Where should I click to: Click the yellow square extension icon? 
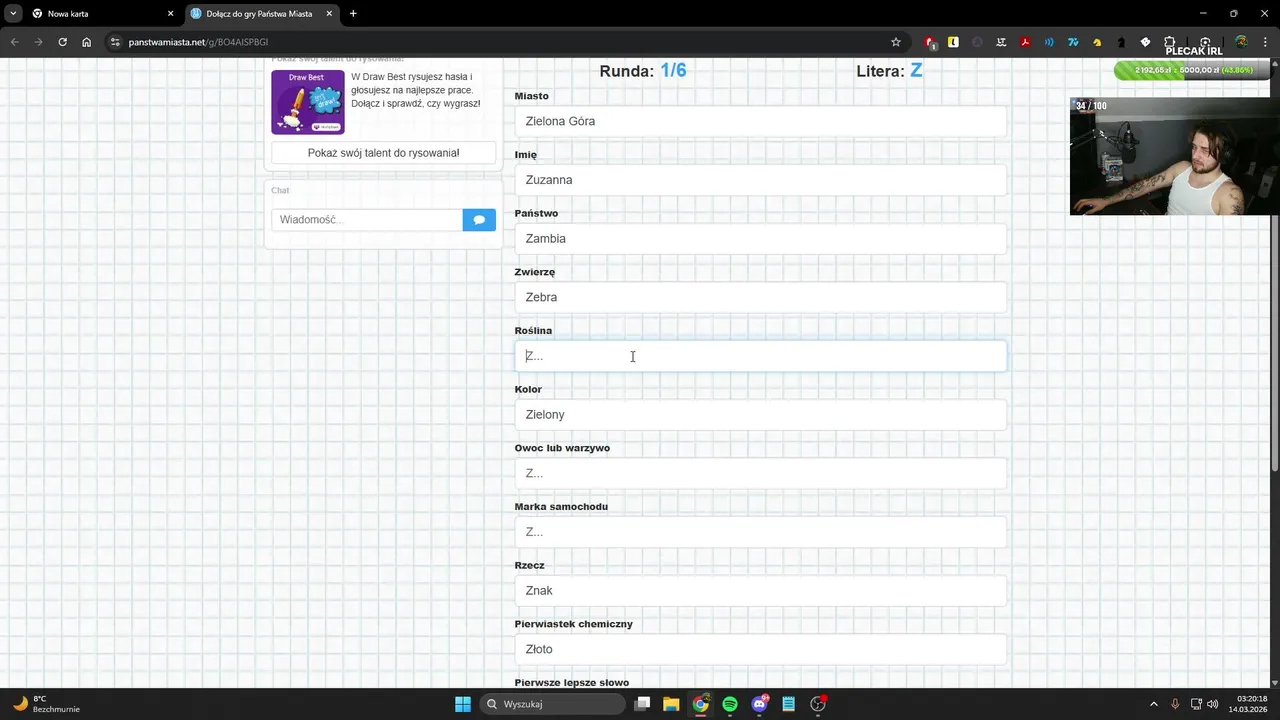click(x=953, y=42)
